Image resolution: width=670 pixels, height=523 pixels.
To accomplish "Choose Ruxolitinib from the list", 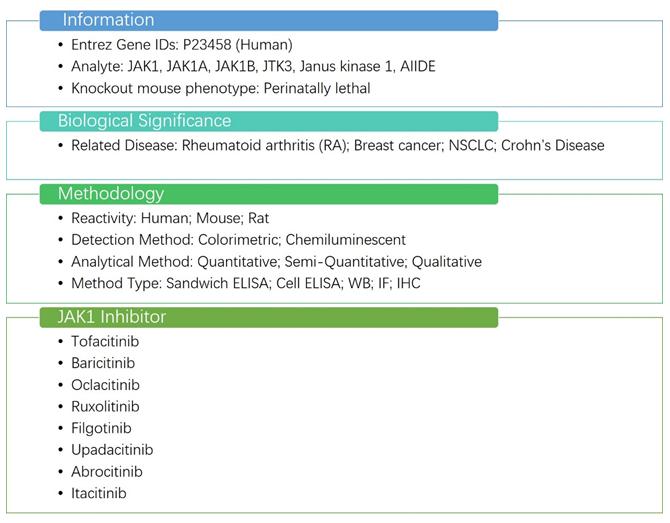I will click(x=105, y=407).
